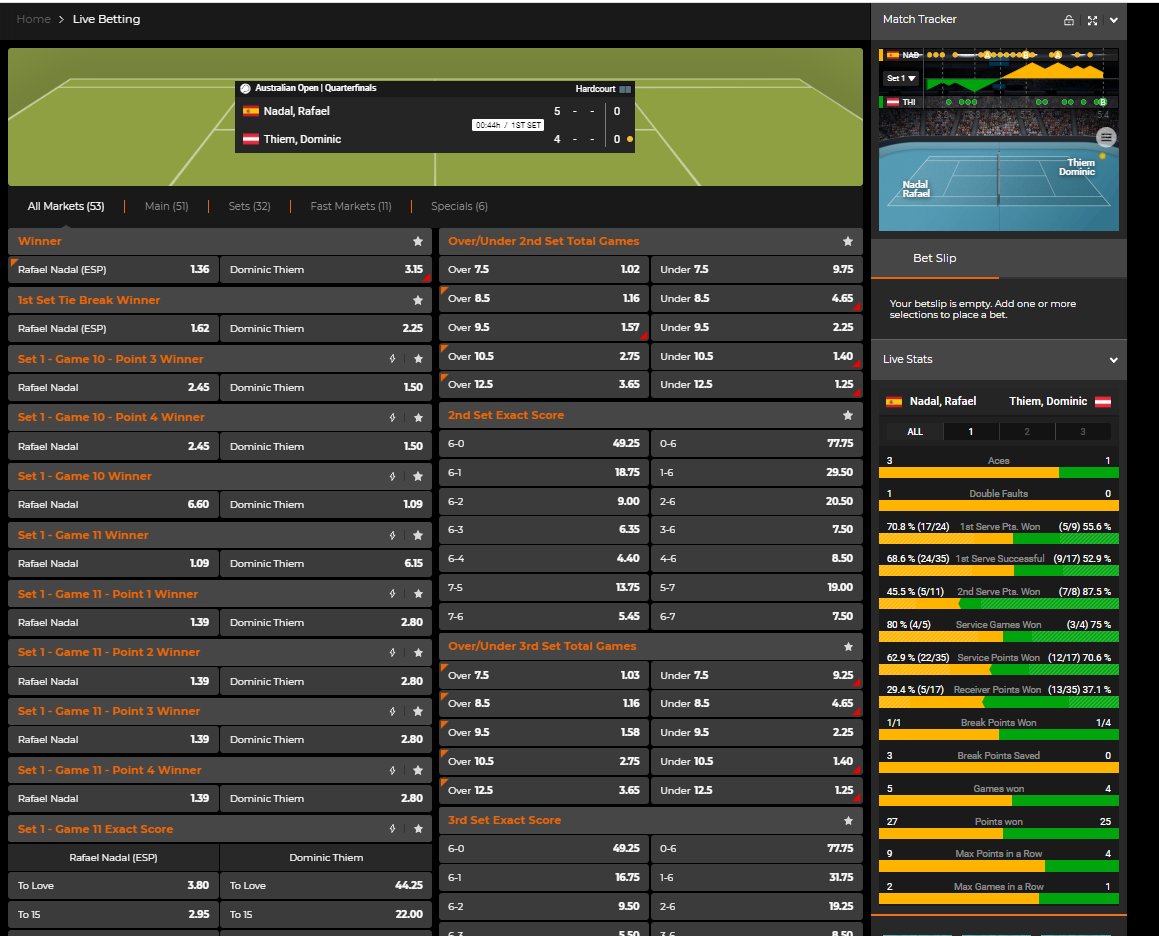Image resolution: width=1159 pixels, height=936 pixels.
Task: Collapse the Winner market header
Action: [x=220, y=241]
